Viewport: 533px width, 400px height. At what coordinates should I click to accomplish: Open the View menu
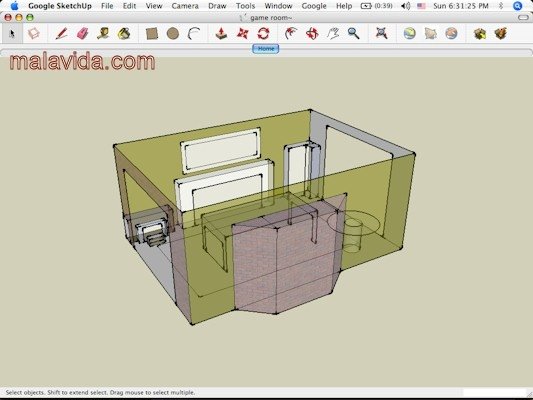pyautogui.click(x=154, y=6)
